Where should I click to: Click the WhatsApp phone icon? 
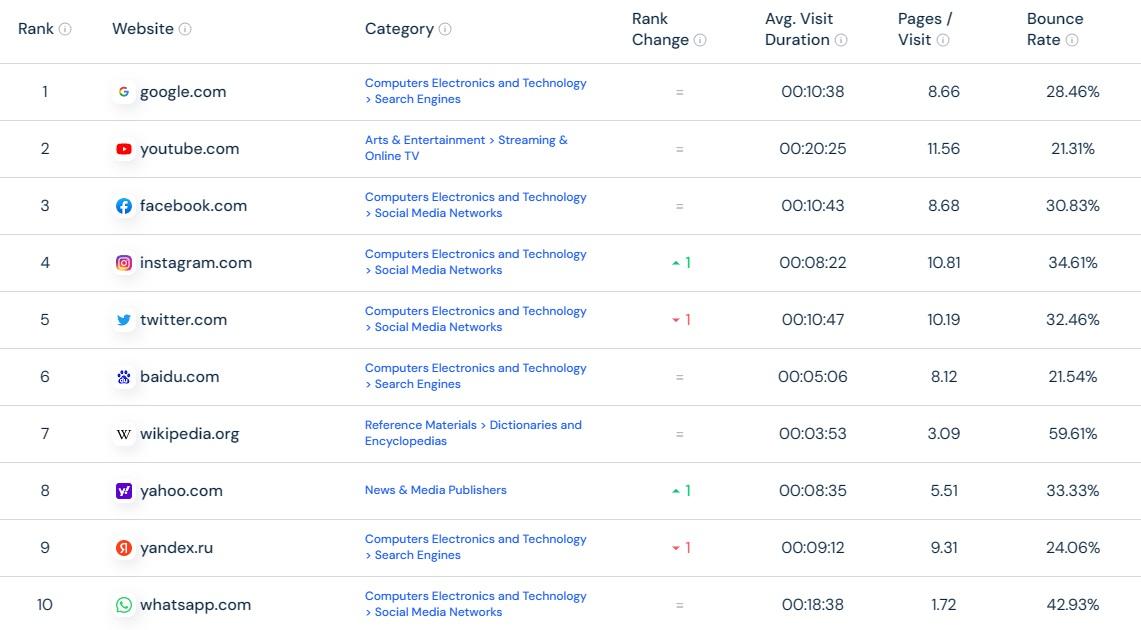[x=123, y=604]
